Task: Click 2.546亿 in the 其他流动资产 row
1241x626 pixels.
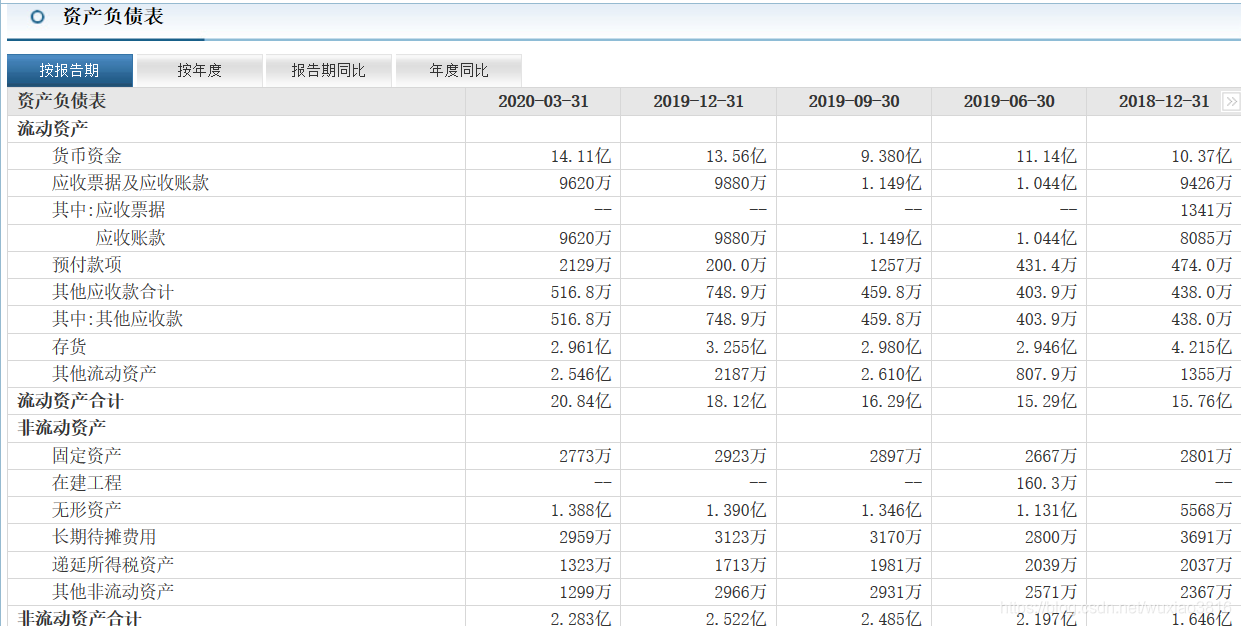Action: [581, 375]
